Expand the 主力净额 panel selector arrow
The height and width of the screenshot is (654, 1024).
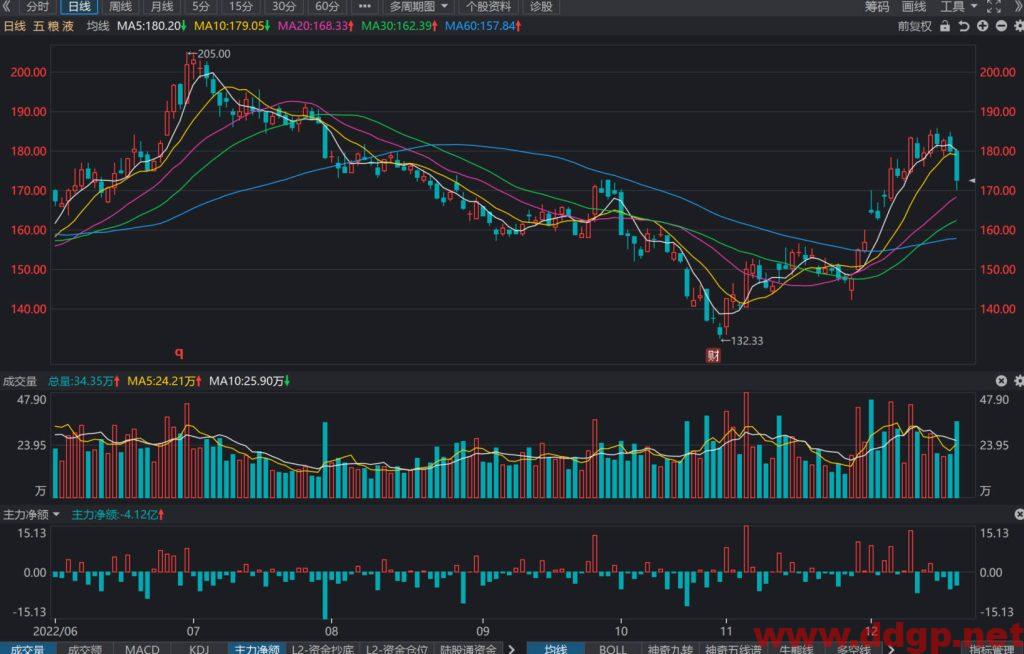coord(56,515)
